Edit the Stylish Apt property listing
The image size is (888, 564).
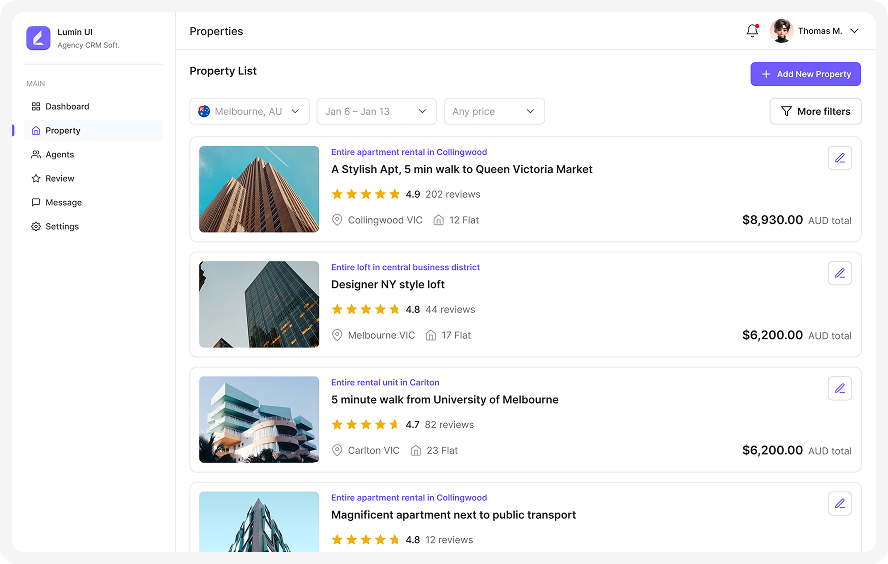click(x=839, y=158)
